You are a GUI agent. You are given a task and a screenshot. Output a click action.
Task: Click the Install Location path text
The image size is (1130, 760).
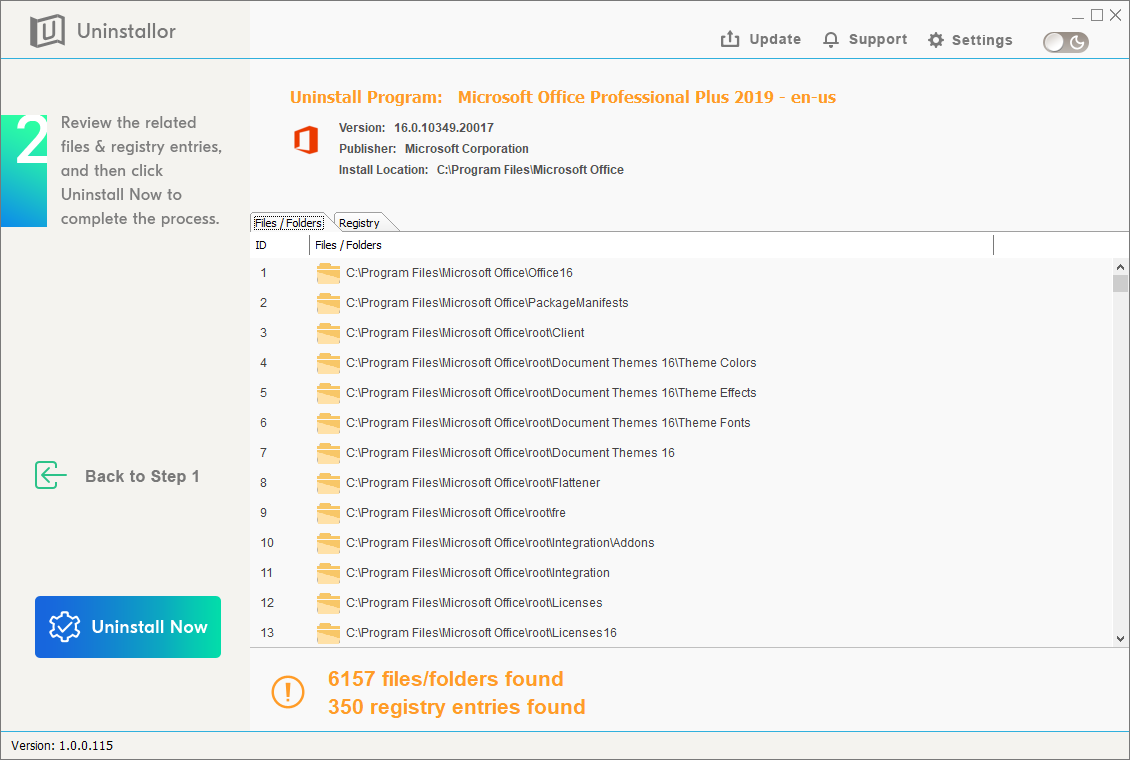tap(530, 170)
